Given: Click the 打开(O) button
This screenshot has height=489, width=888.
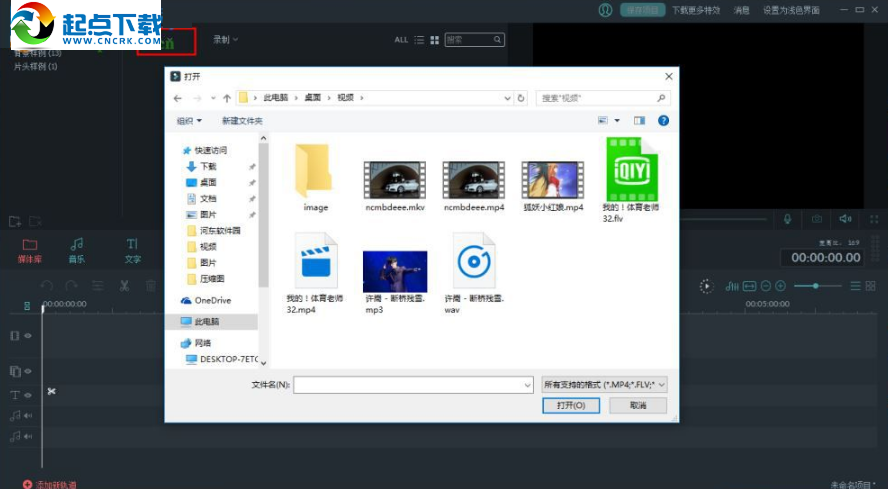Looking at the screenshot, I should (x=571, y=405).
